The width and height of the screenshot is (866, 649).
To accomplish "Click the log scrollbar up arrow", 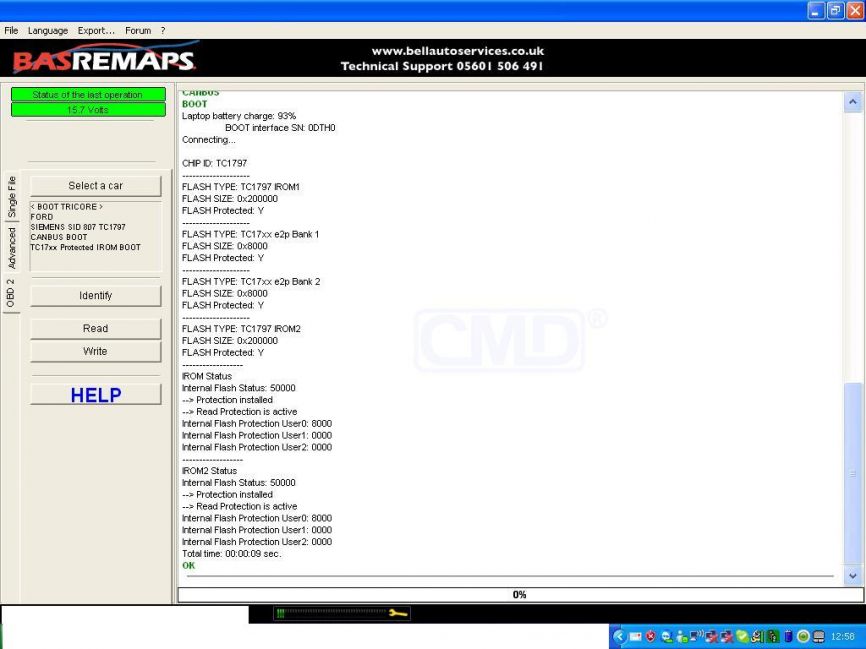I will (x=852, y=102).
